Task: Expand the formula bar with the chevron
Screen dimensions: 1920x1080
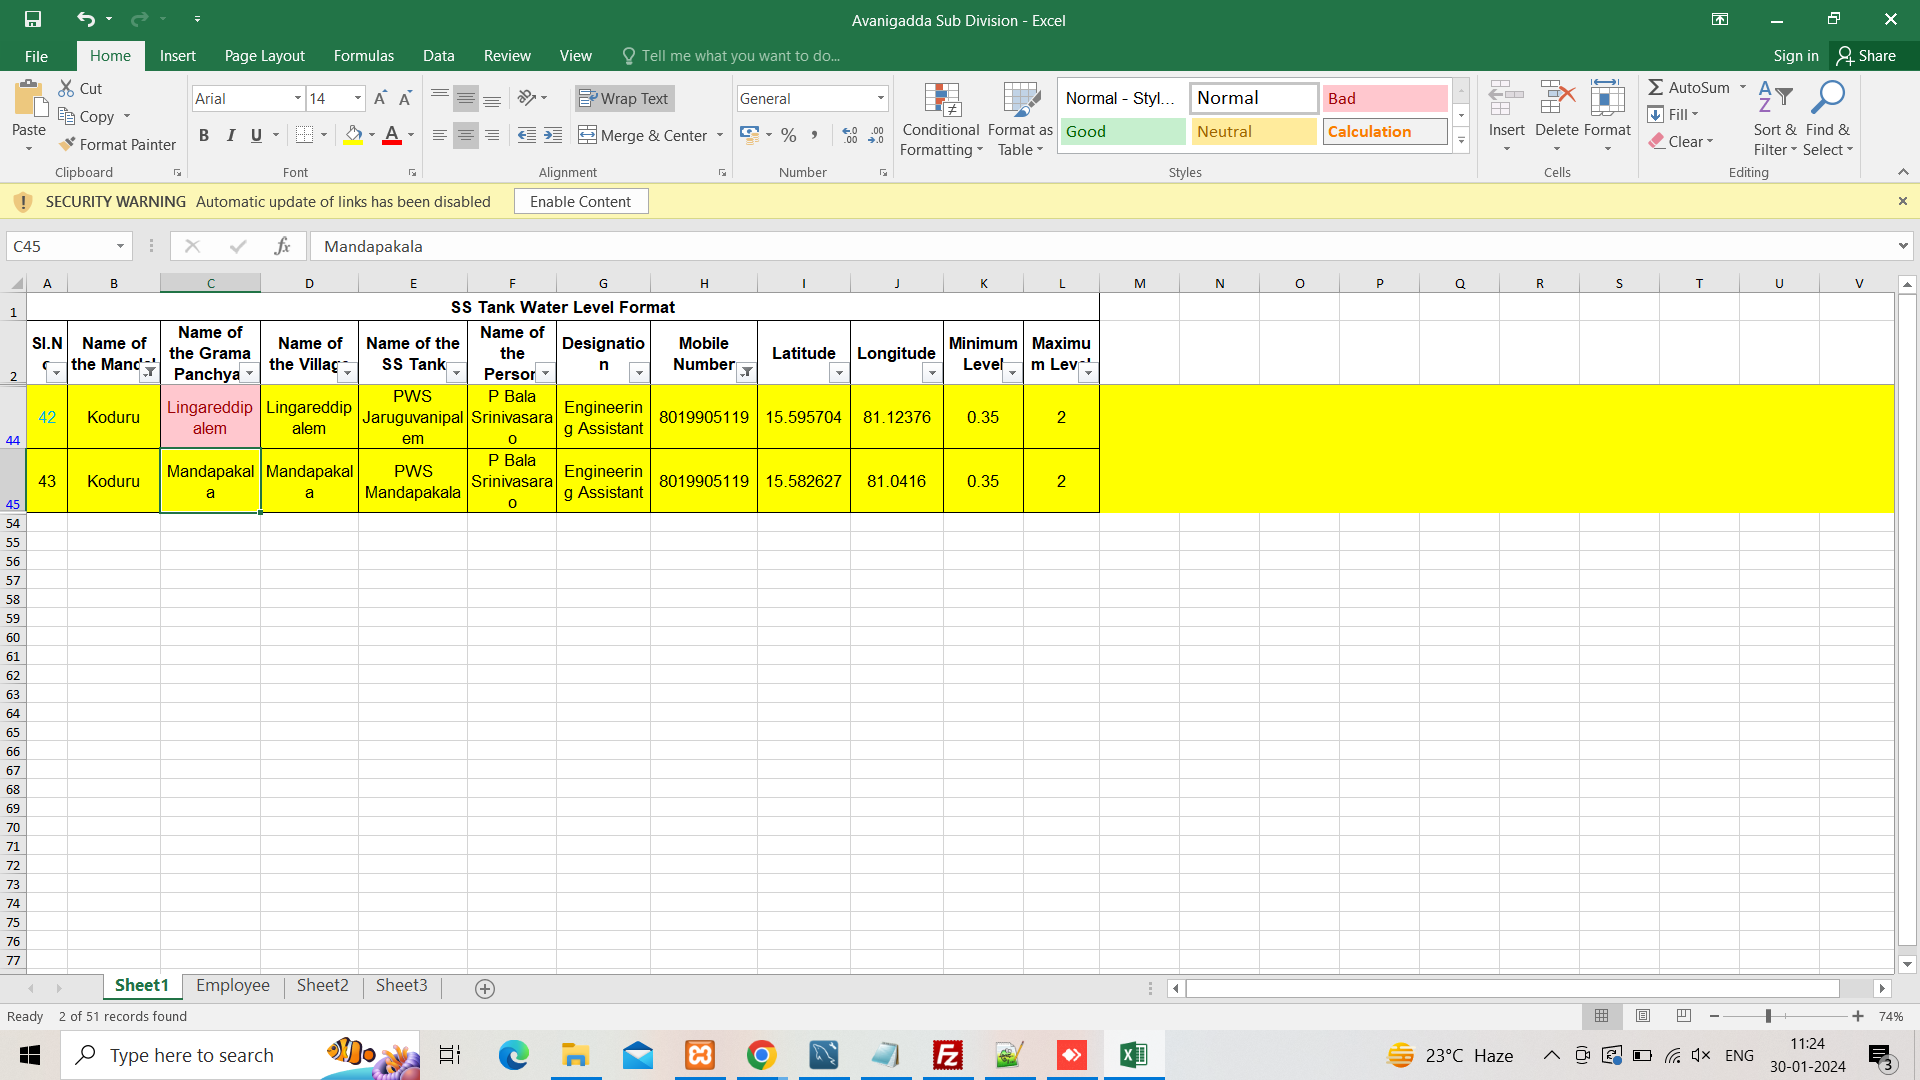Action: coord(1903,246)
